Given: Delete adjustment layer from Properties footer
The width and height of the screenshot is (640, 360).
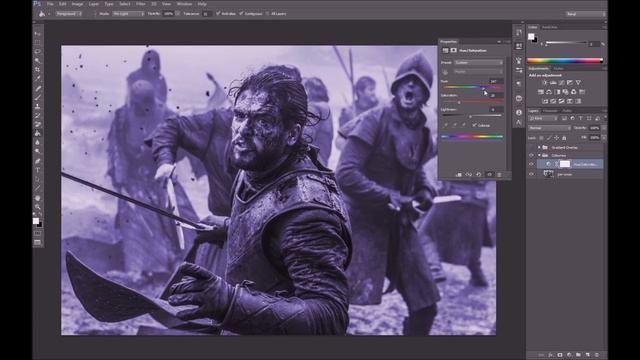Looking at the screenshot, I should (x=499, y=175).
